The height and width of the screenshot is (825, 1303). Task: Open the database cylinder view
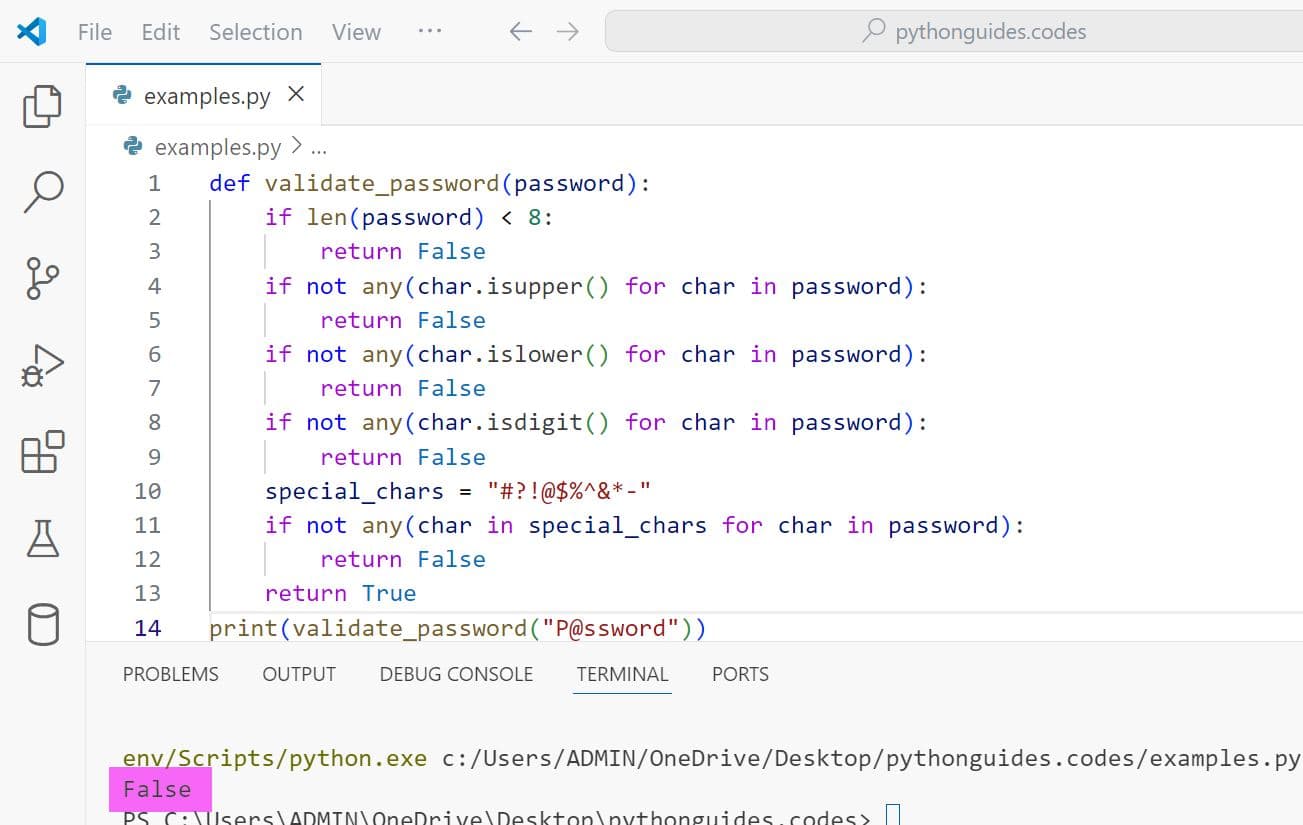(42, 625)
